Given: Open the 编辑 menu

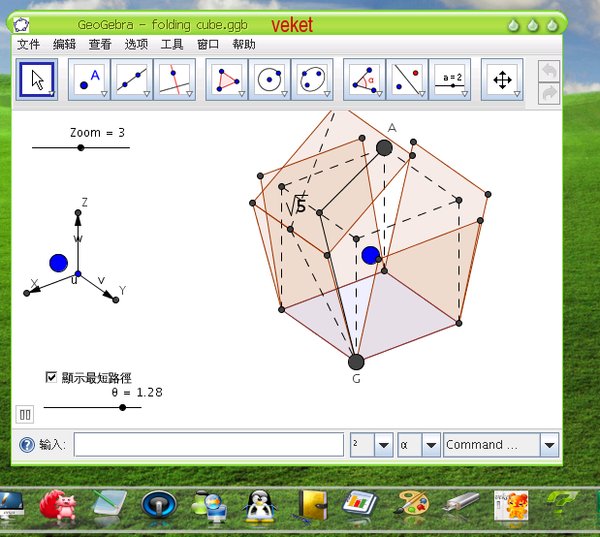Looking at the screenshot, I should point(64,44).
